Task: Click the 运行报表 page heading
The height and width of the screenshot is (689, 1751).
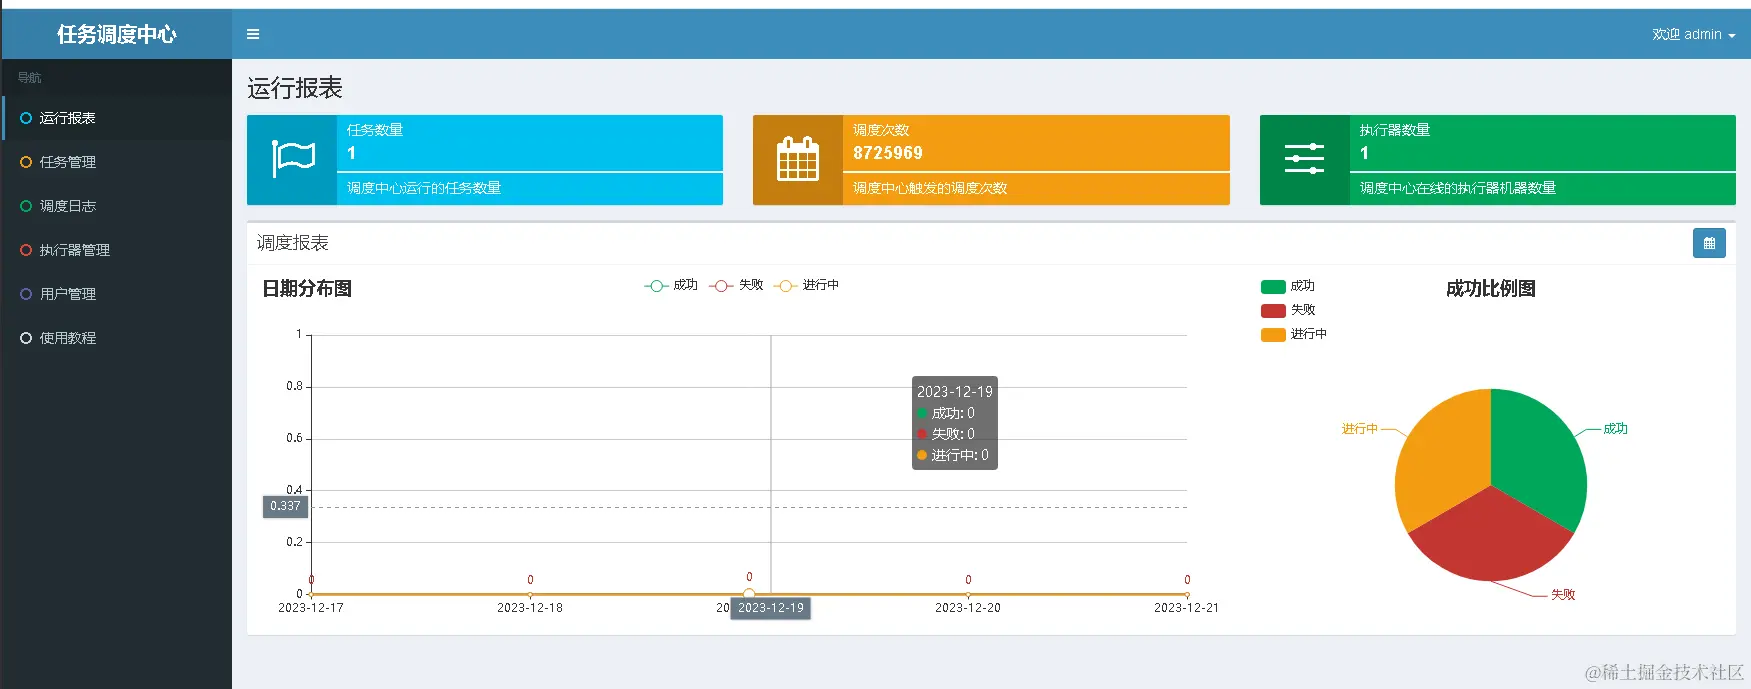Action: click(x=295, y=88)
